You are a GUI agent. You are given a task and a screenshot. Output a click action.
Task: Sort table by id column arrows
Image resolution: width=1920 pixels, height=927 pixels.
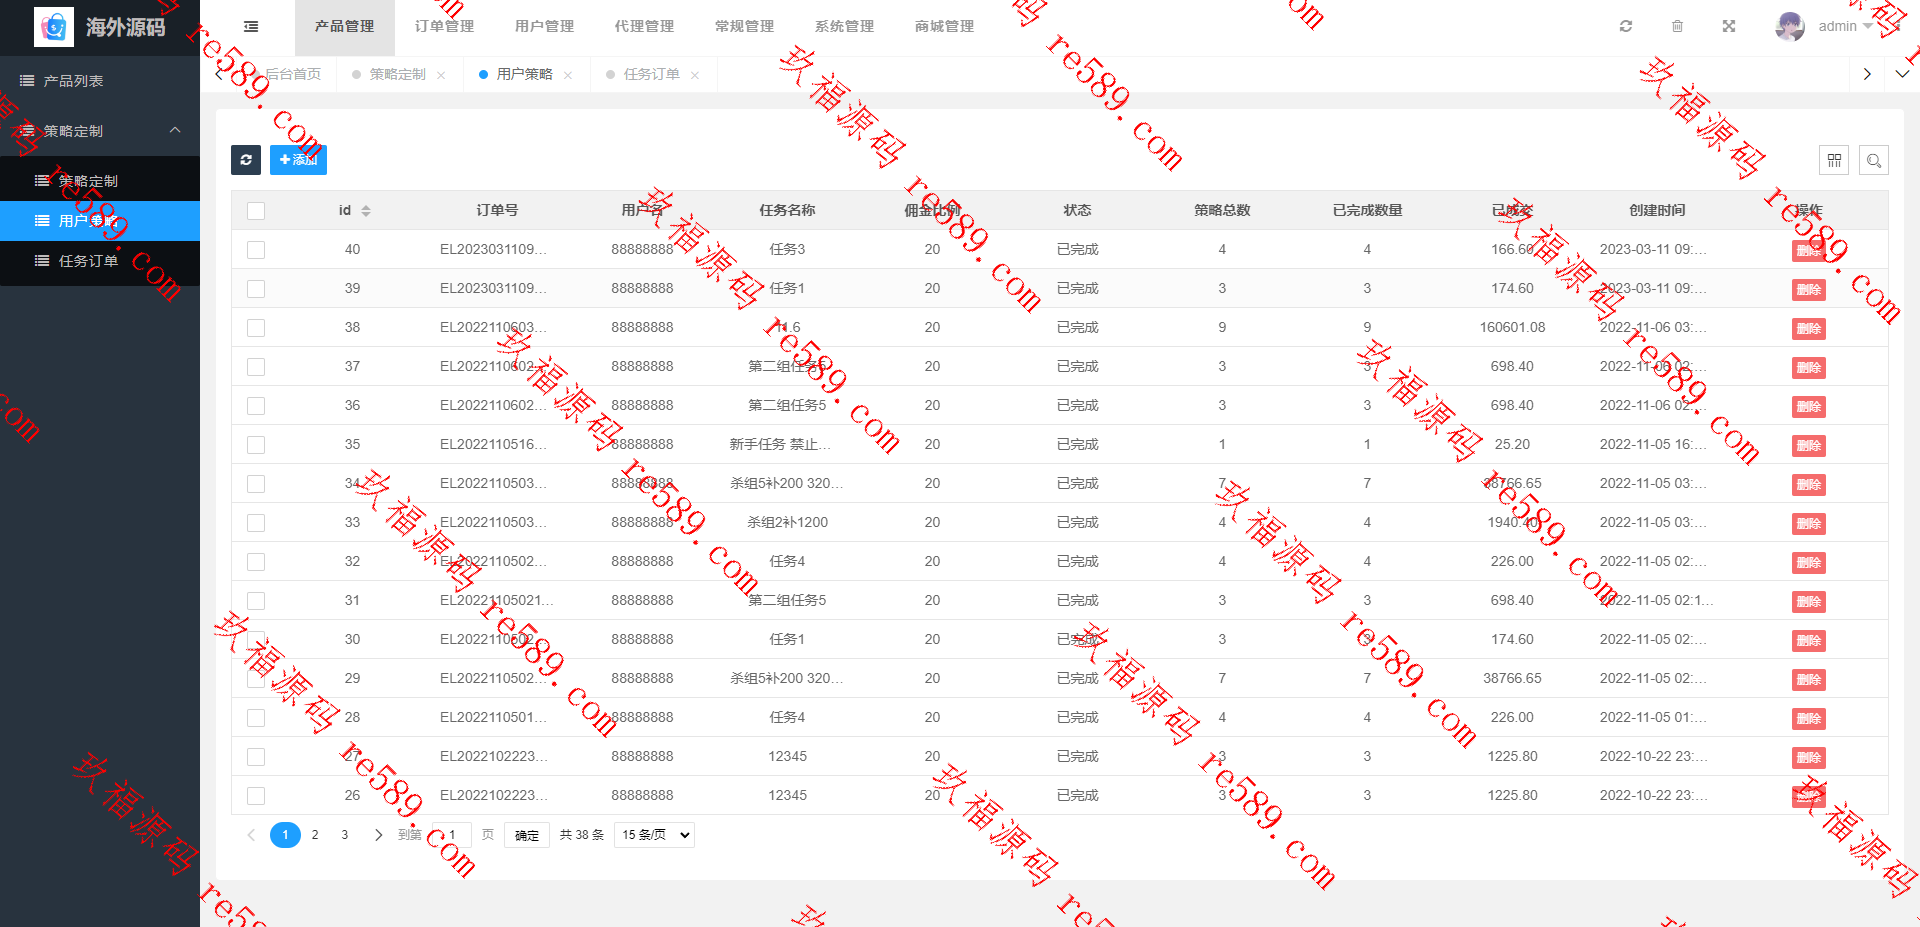tap(366, 211)
